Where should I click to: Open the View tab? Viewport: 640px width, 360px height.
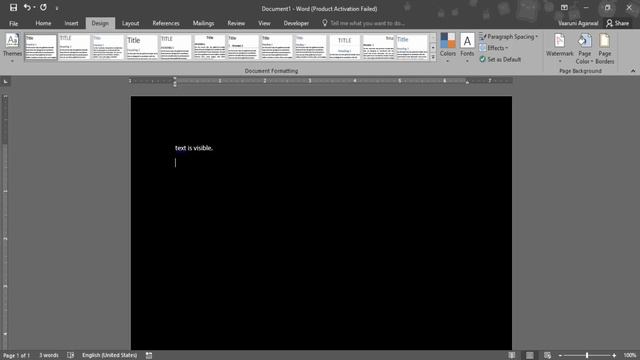coord(264,23)
